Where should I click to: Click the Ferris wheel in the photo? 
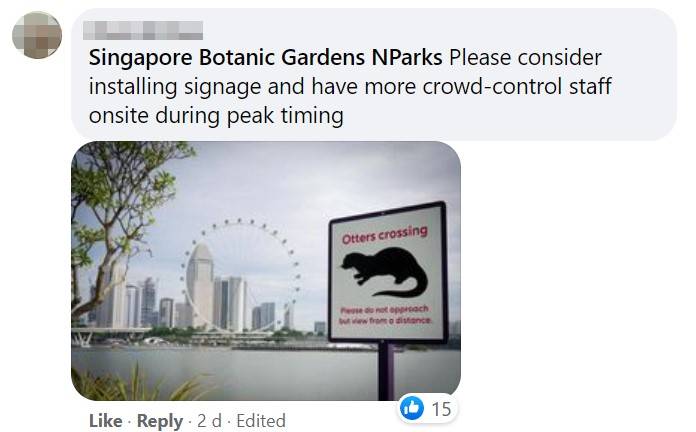tap(240, 275)
